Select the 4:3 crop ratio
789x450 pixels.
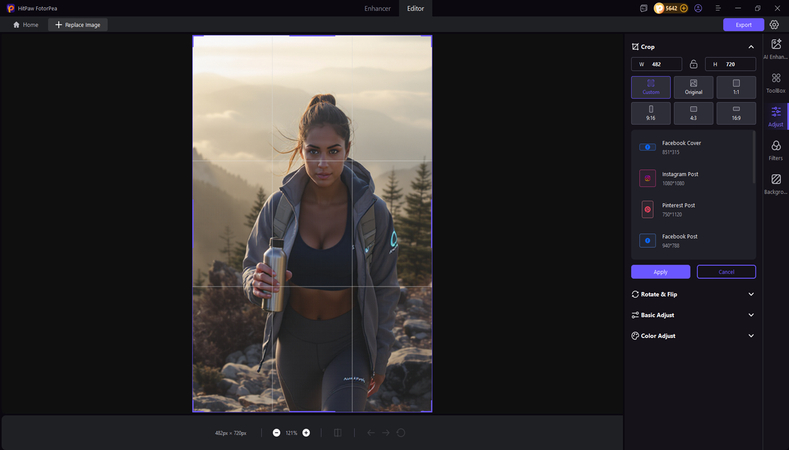[x=693, y=113]
